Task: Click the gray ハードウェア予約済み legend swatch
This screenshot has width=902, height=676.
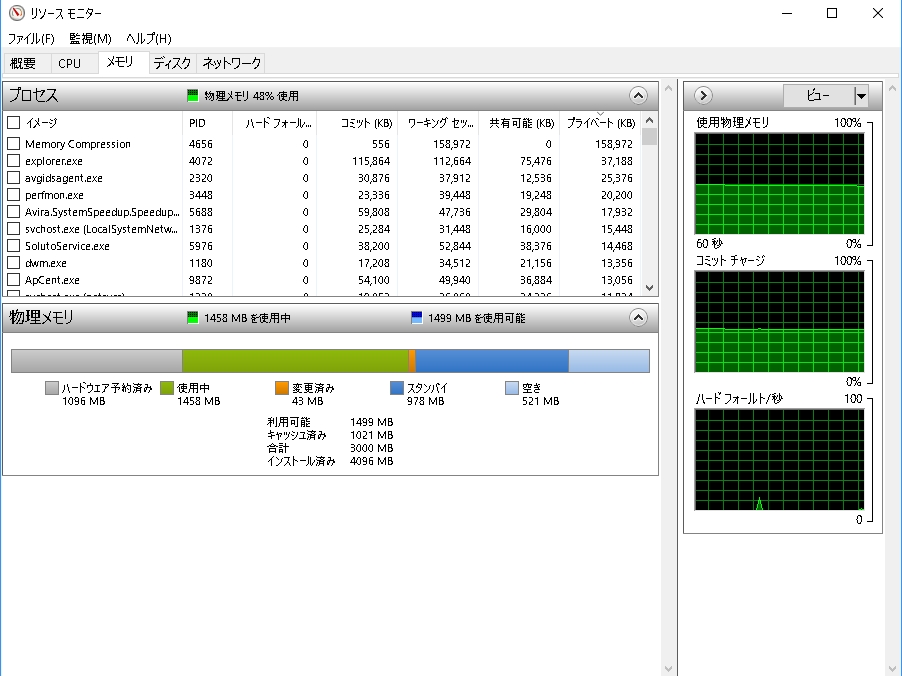Action: pyautogui.click(x=52, y=388)
